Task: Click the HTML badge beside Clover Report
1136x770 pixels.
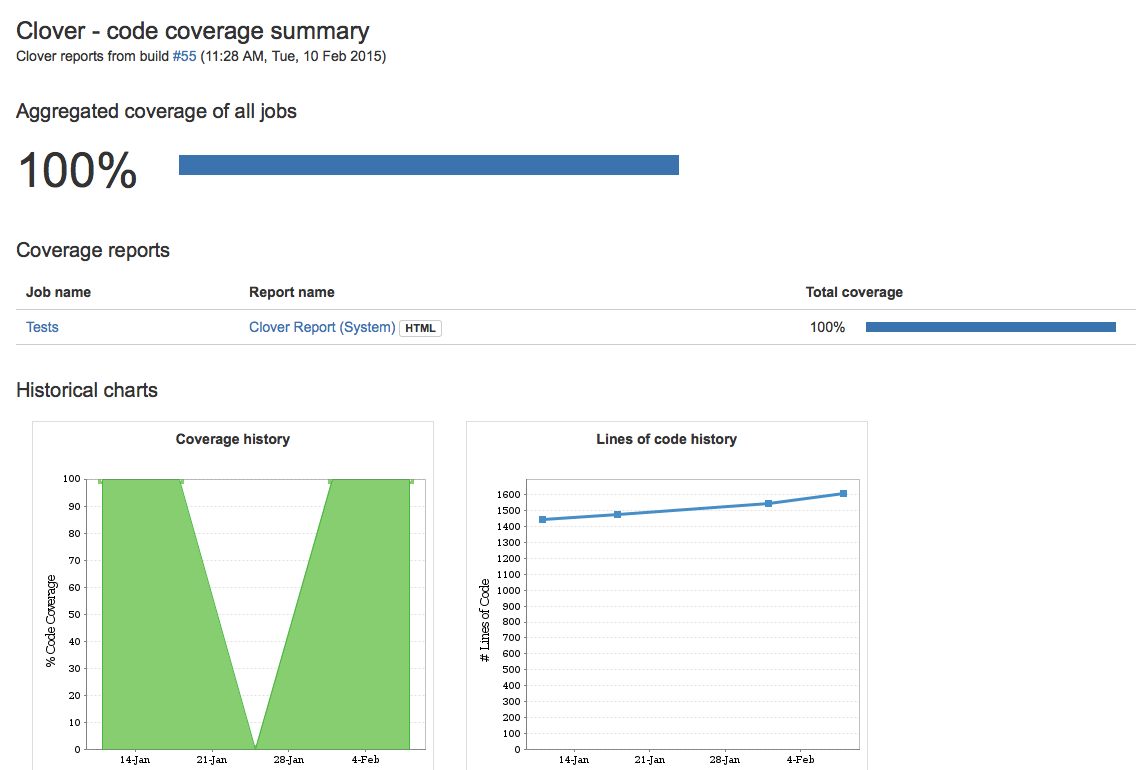Action: (x=420, y=328)
